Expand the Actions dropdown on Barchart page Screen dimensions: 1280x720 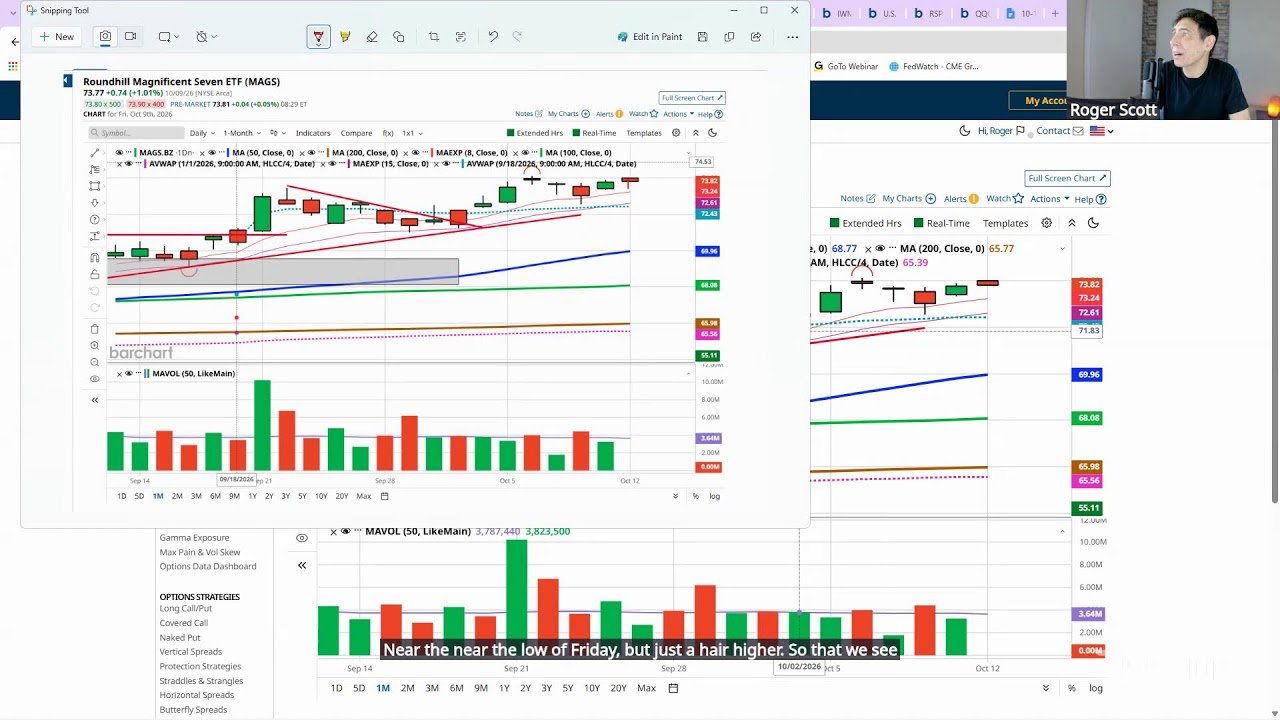(1048, 199)
